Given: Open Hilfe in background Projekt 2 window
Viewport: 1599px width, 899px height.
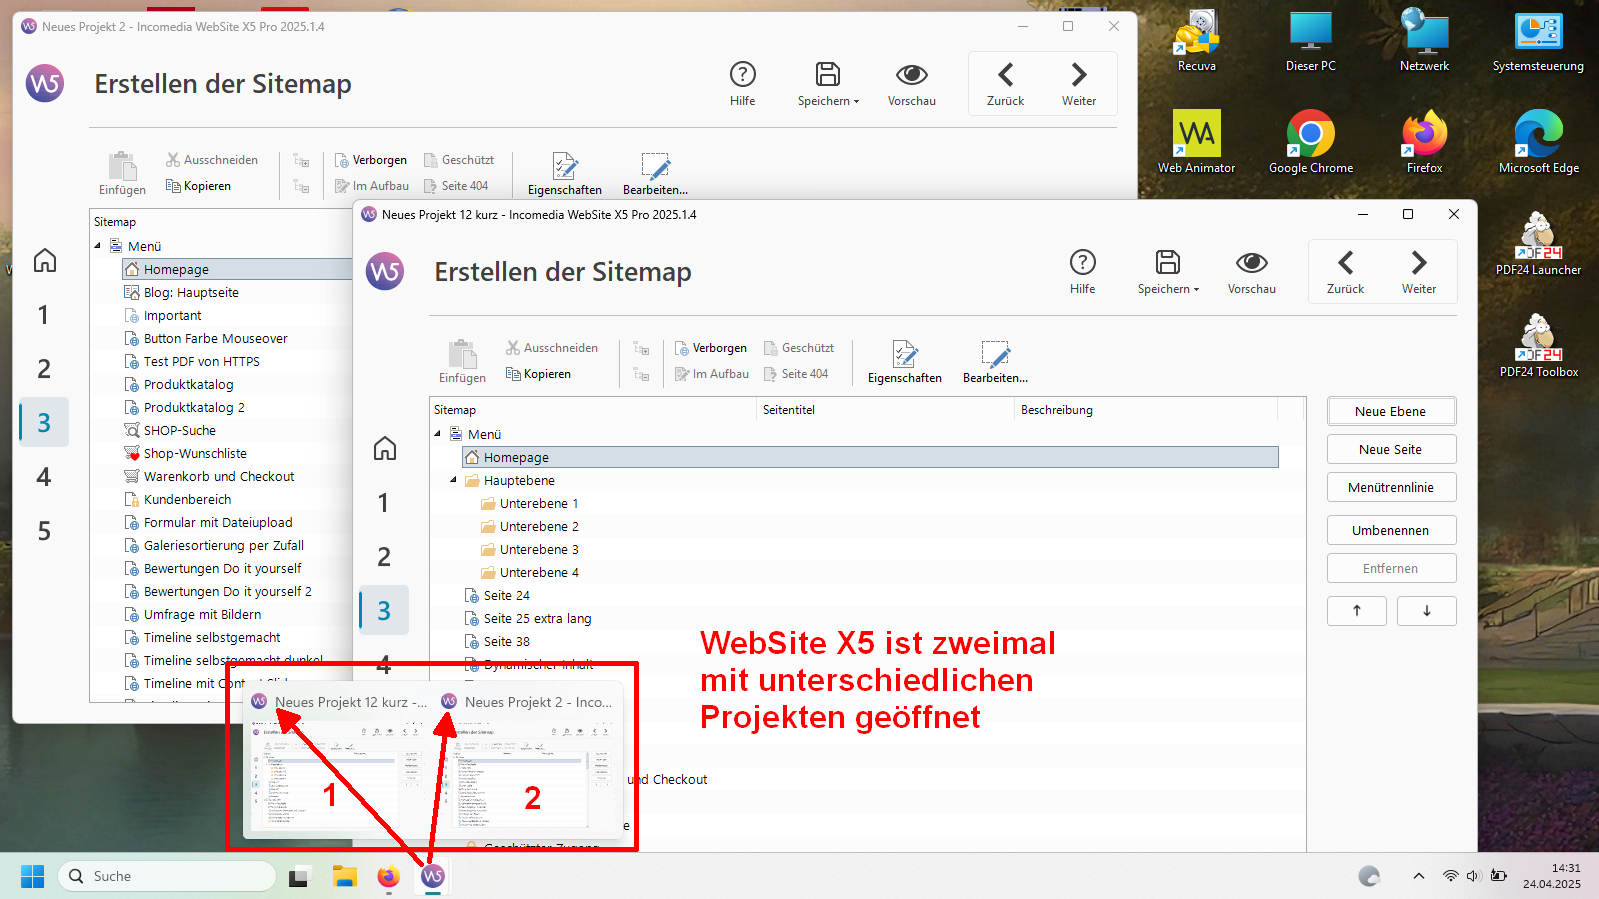Looking at the screenshot, I should click(x=742, y=84).
